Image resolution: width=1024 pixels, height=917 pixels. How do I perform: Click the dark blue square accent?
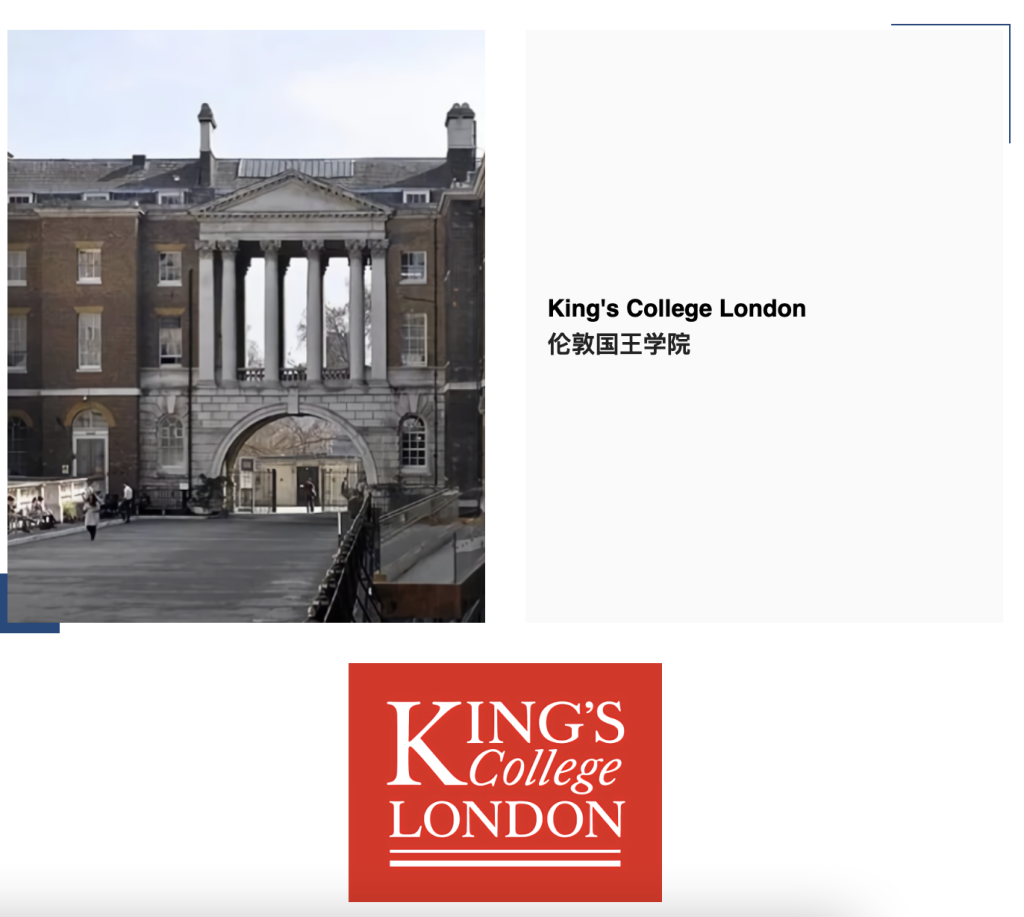(29, 604)
